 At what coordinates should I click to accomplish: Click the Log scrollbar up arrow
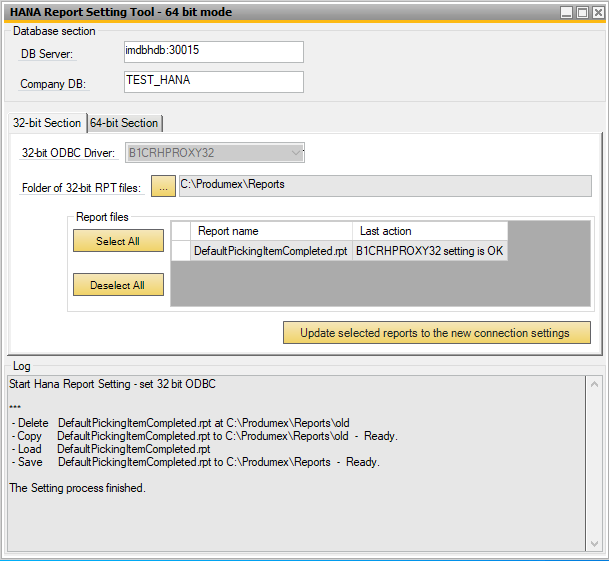595,383
